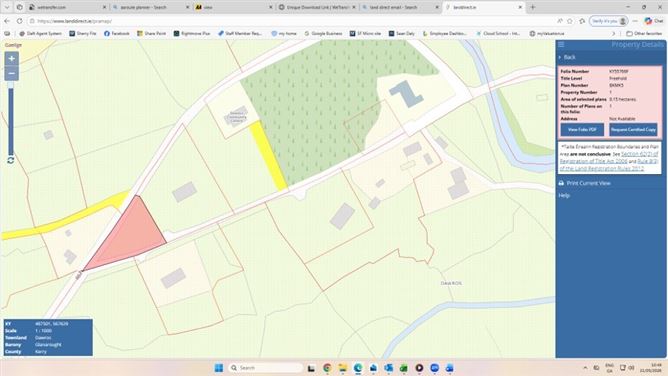Click the Request Certified Copy button

click(x=633, y=129)
